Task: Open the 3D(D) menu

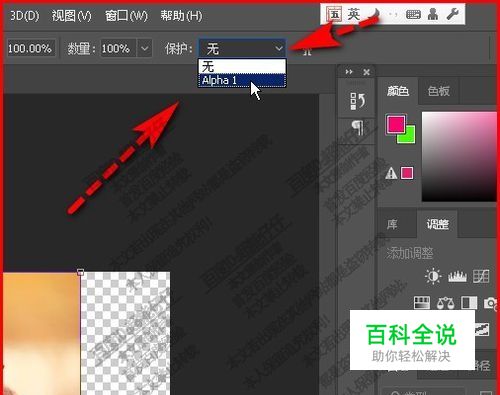Action: (24, 16)
